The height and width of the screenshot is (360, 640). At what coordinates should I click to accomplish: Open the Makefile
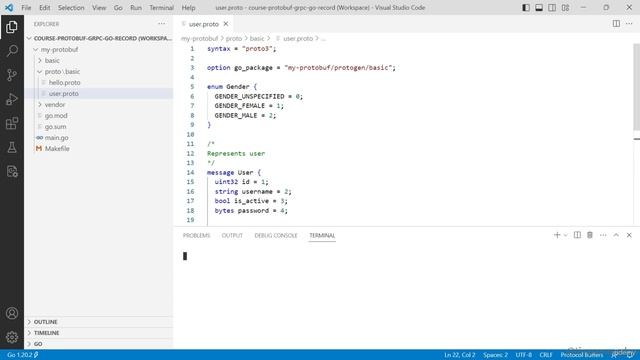(98, 149)
